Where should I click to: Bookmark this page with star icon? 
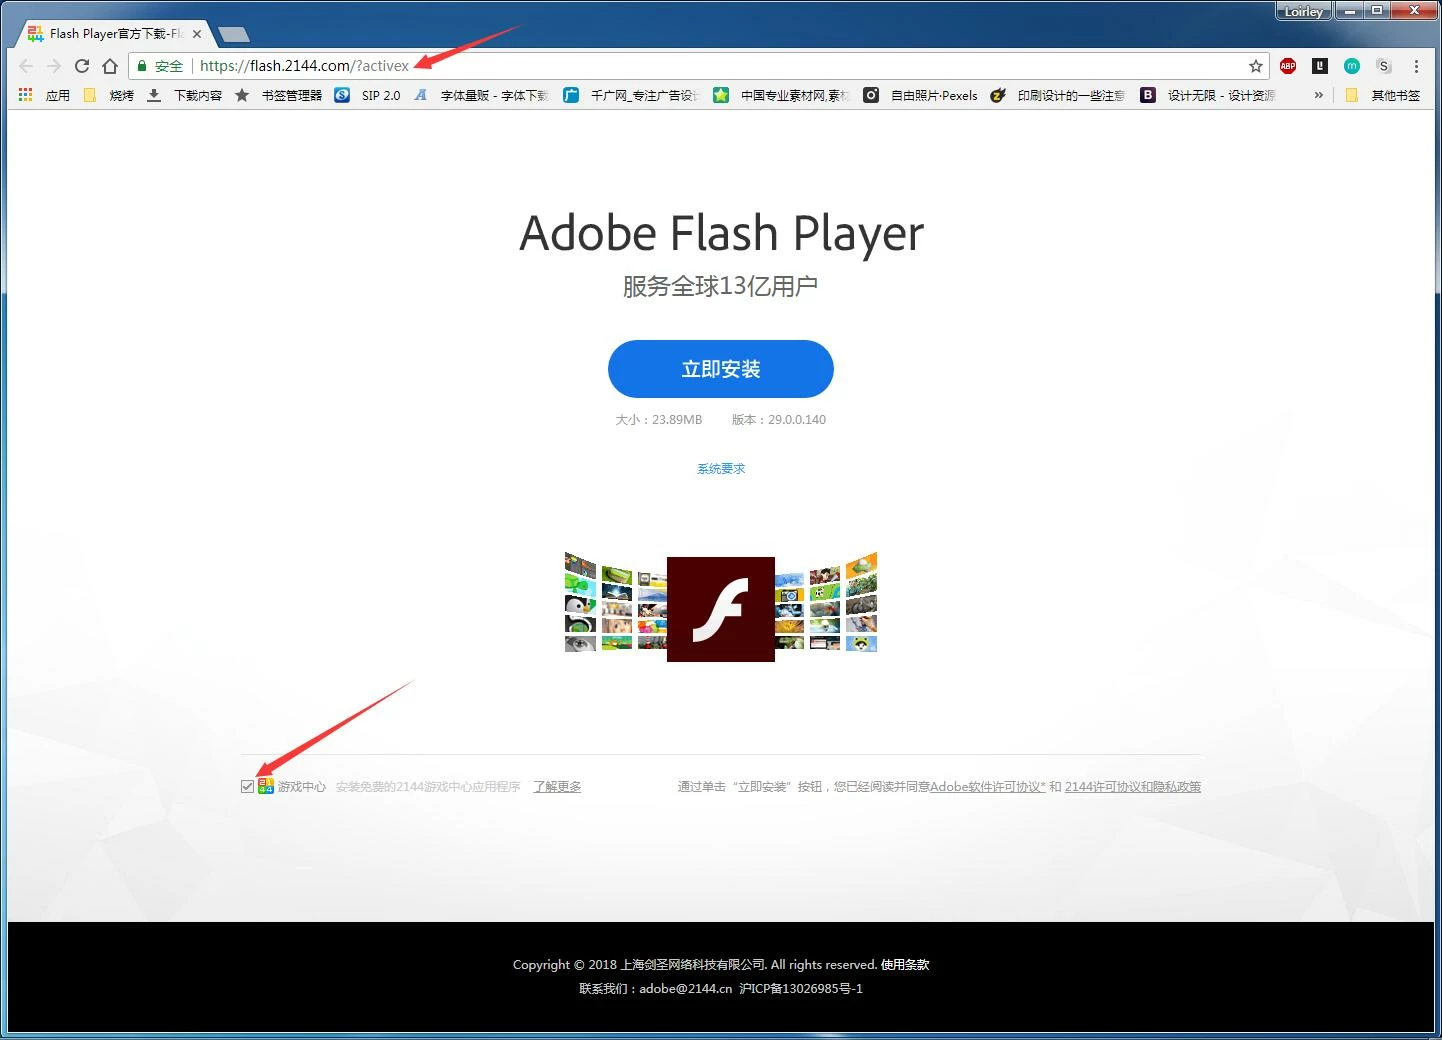(x=1256, y=66)
